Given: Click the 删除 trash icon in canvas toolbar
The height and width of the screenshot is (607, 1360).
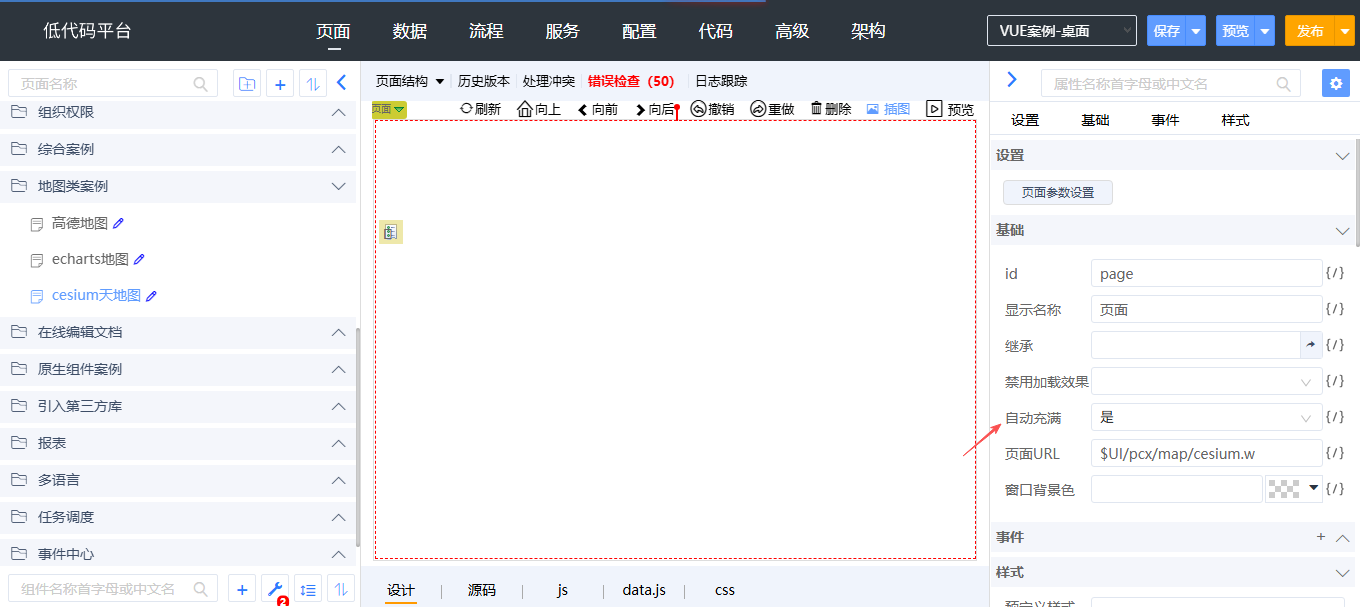Looking at the screenshot, I should tap(816, 108).
